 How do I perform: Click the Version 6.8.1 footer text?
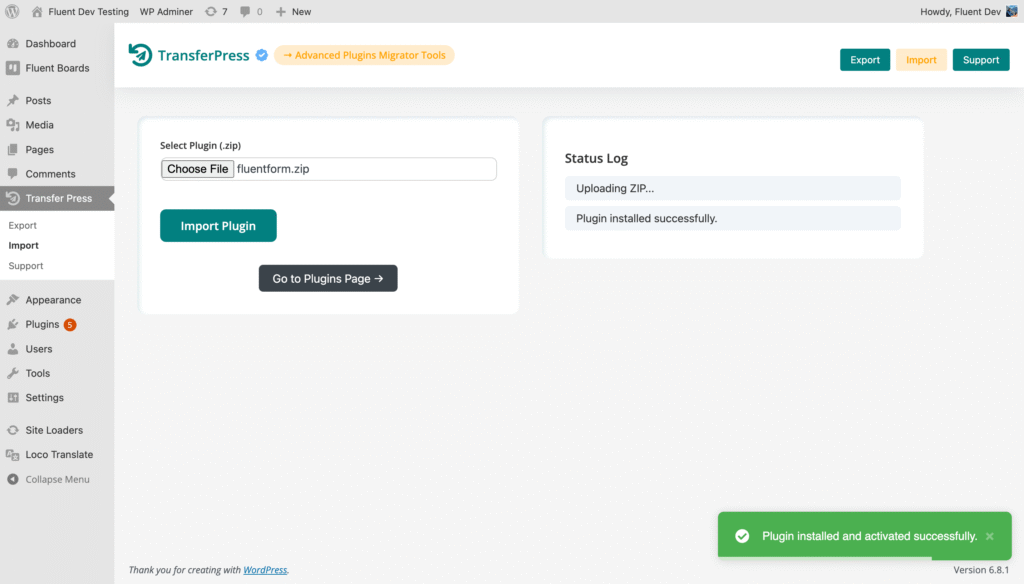point(981,570)
